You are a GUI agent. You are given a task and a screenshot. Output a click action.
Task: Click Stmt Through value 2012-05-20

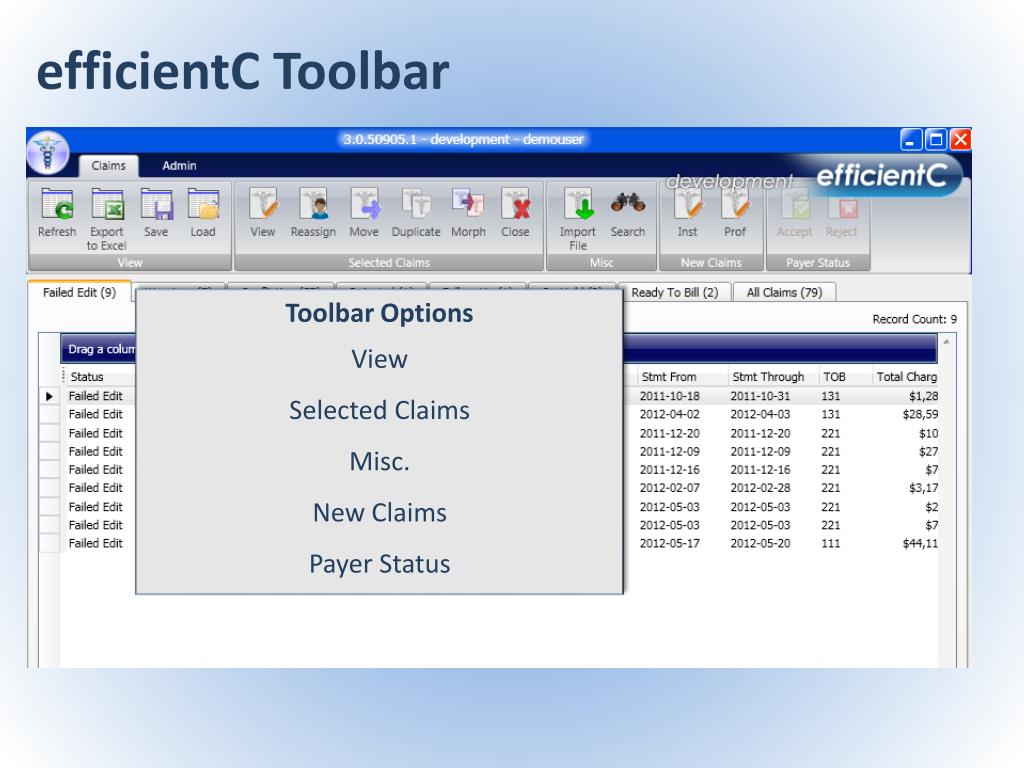(760, 543)
